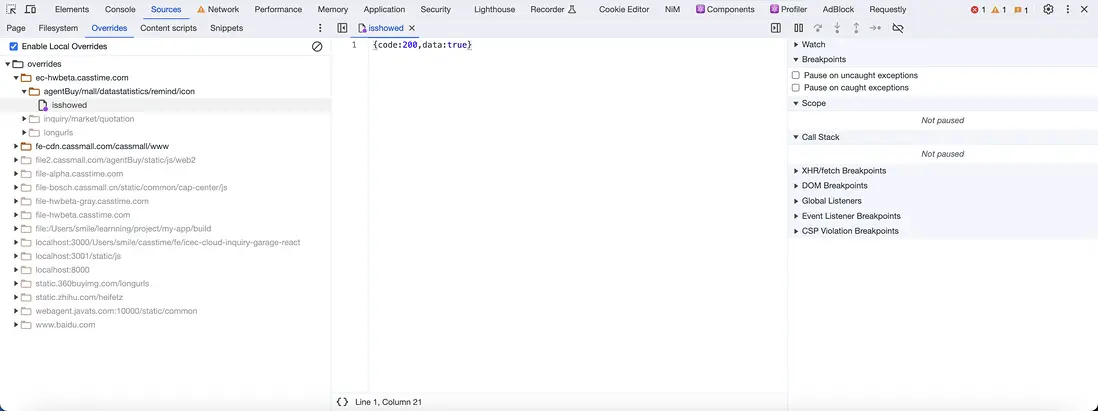This screenshot has height=411, width=1098.
Task: Open the React Profiler tab
Action: (788, 10)
